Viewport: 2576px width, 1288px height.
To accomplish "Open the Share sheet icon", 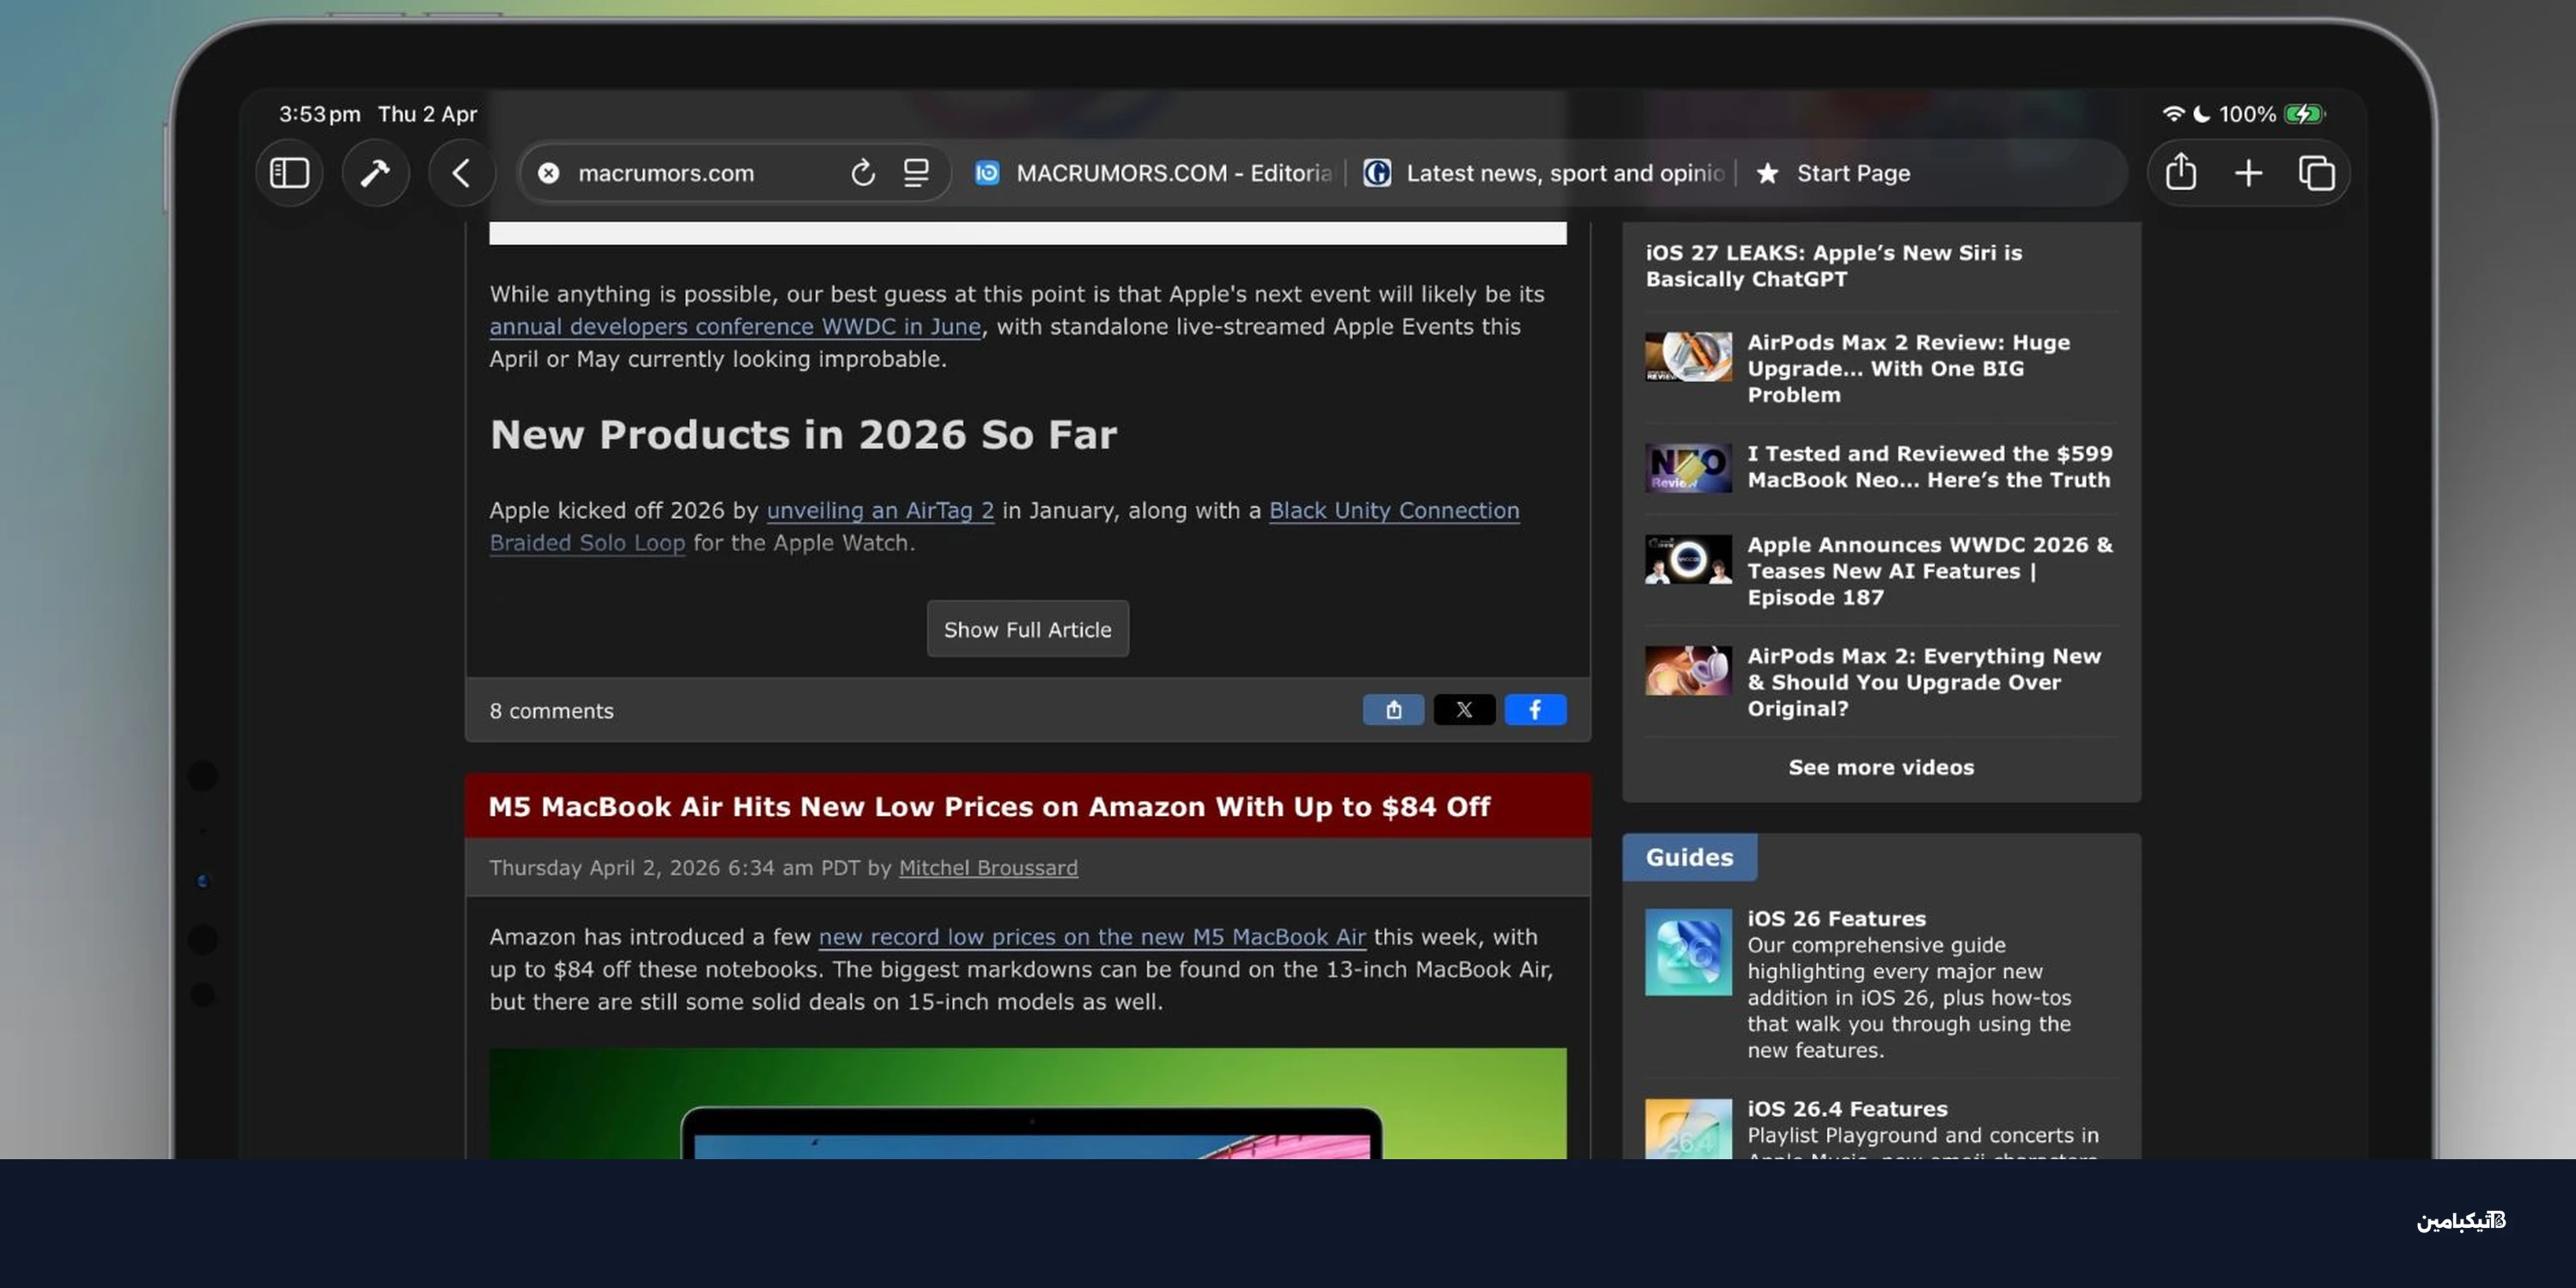I will pyautogui.click(x=2180, y=173).
